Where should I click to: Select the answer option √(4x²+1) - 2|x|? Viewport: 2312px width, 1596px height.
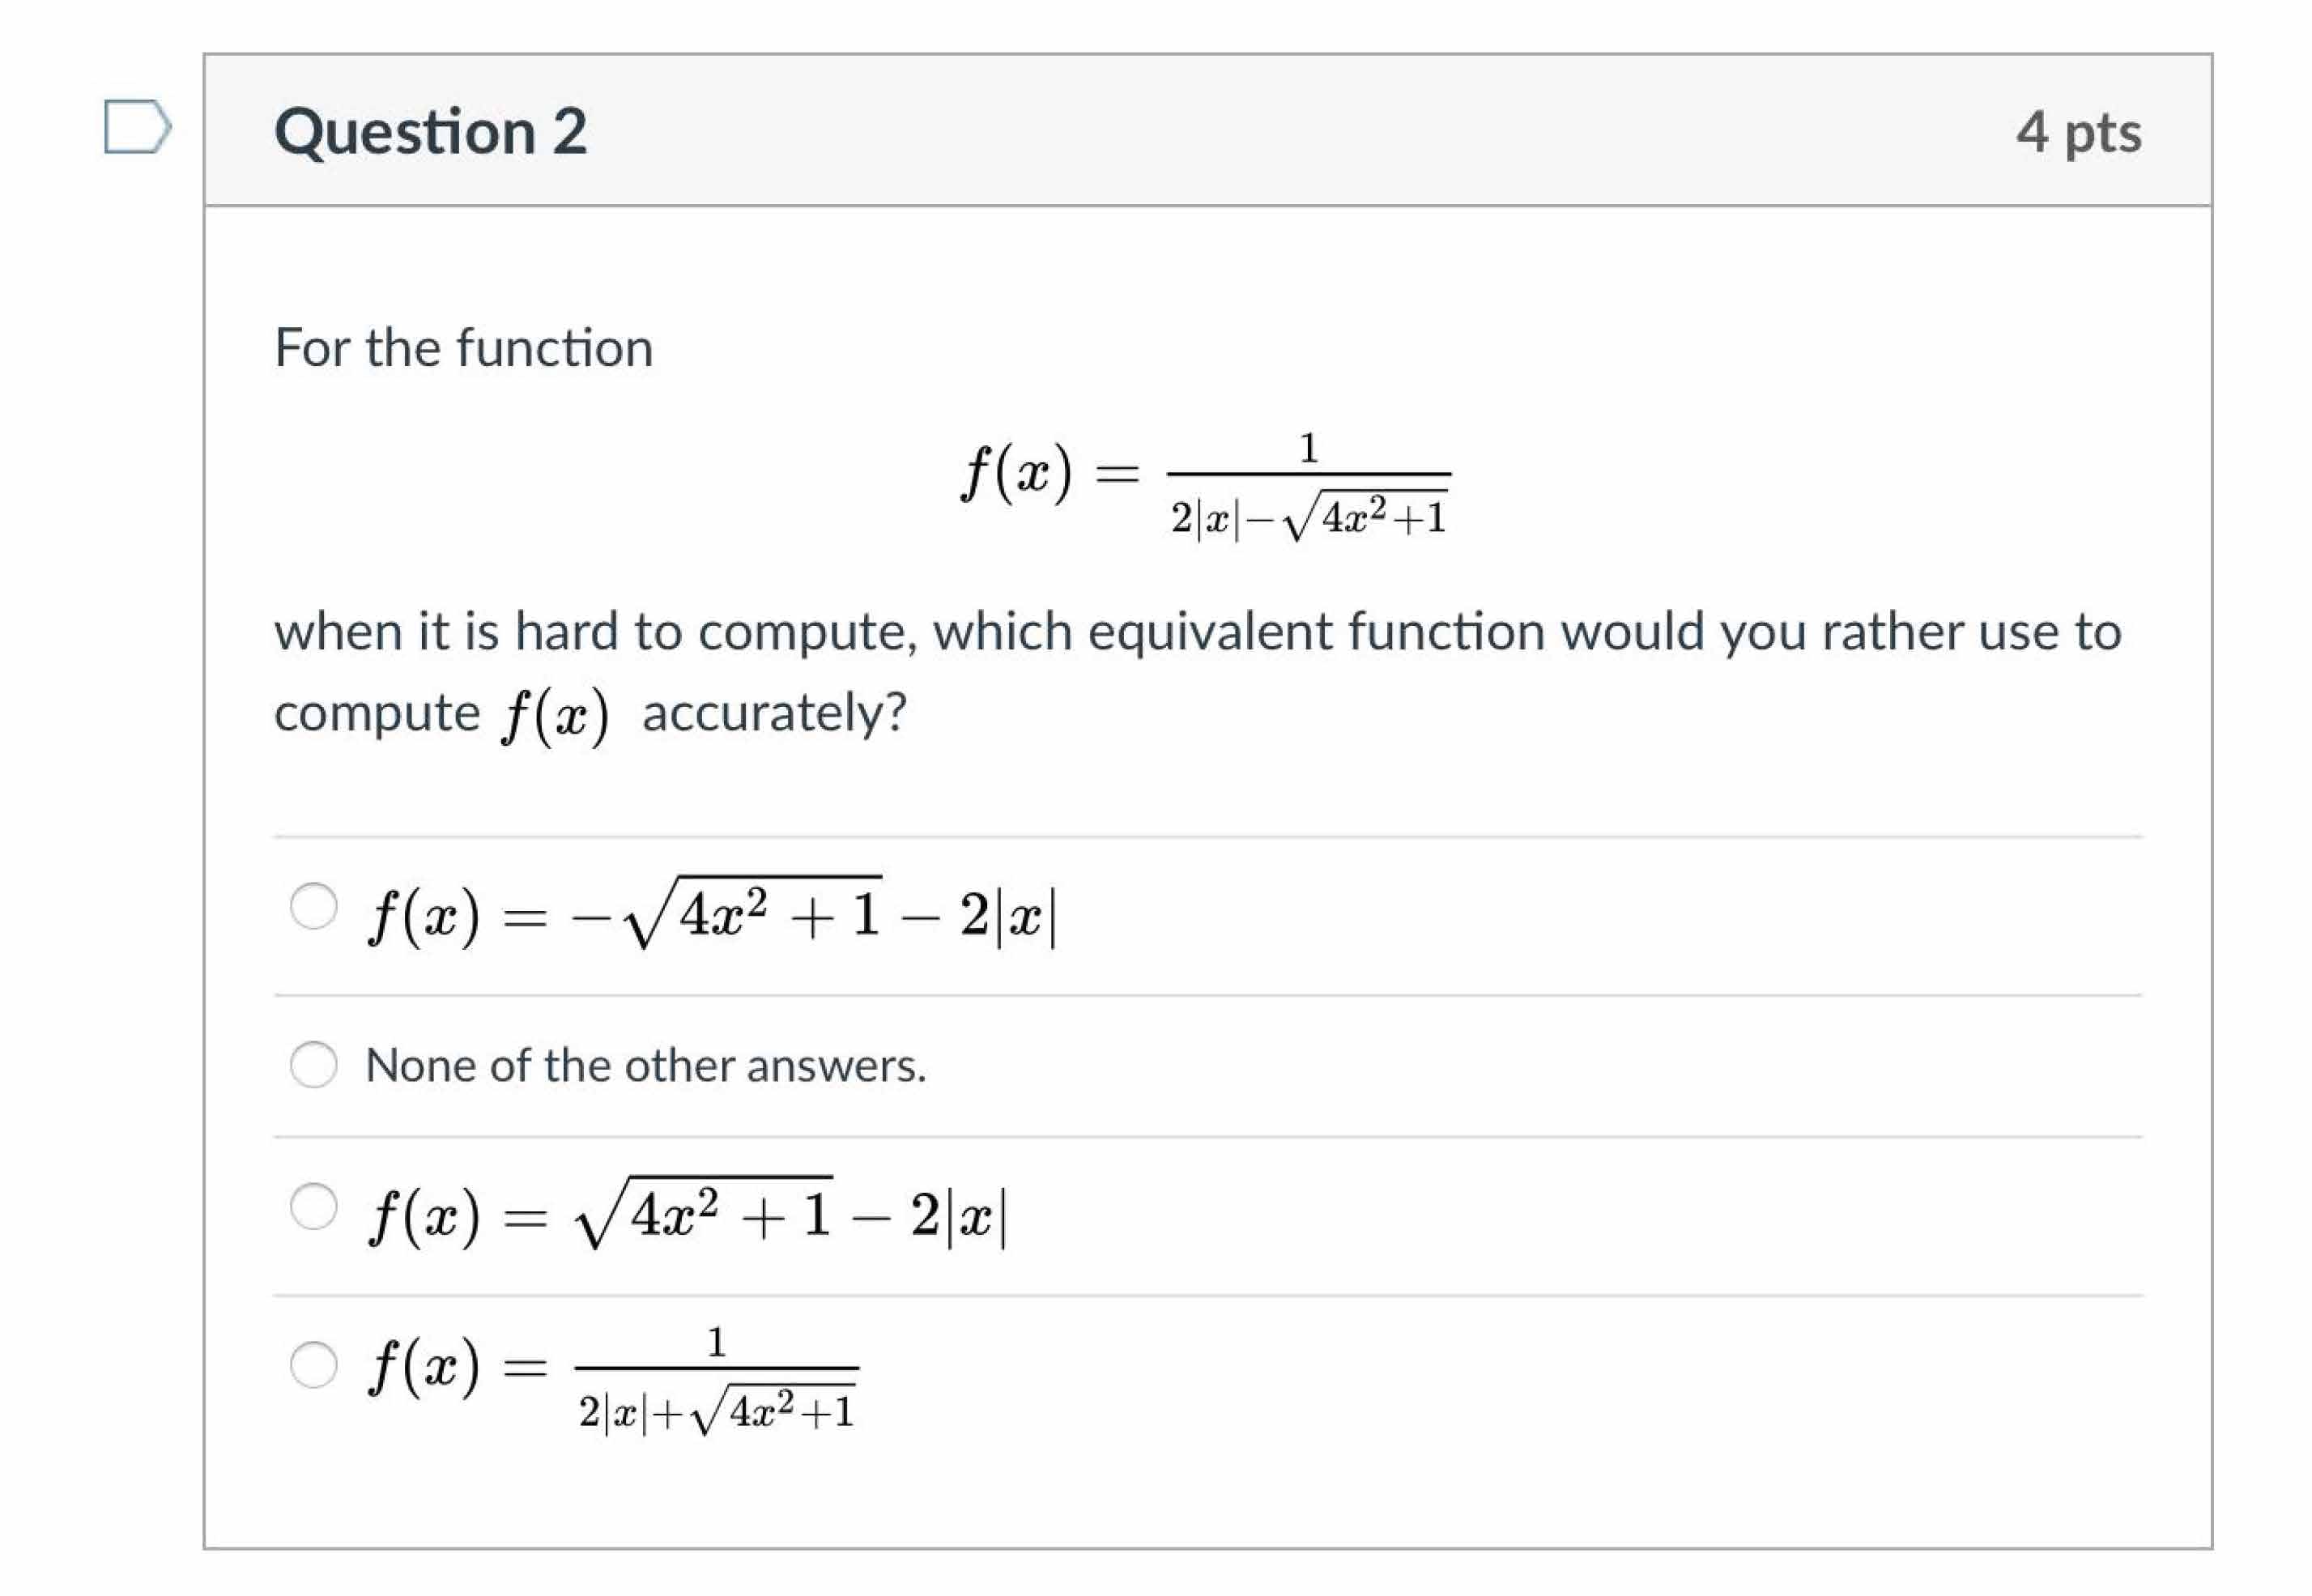tap(313, 1205)
